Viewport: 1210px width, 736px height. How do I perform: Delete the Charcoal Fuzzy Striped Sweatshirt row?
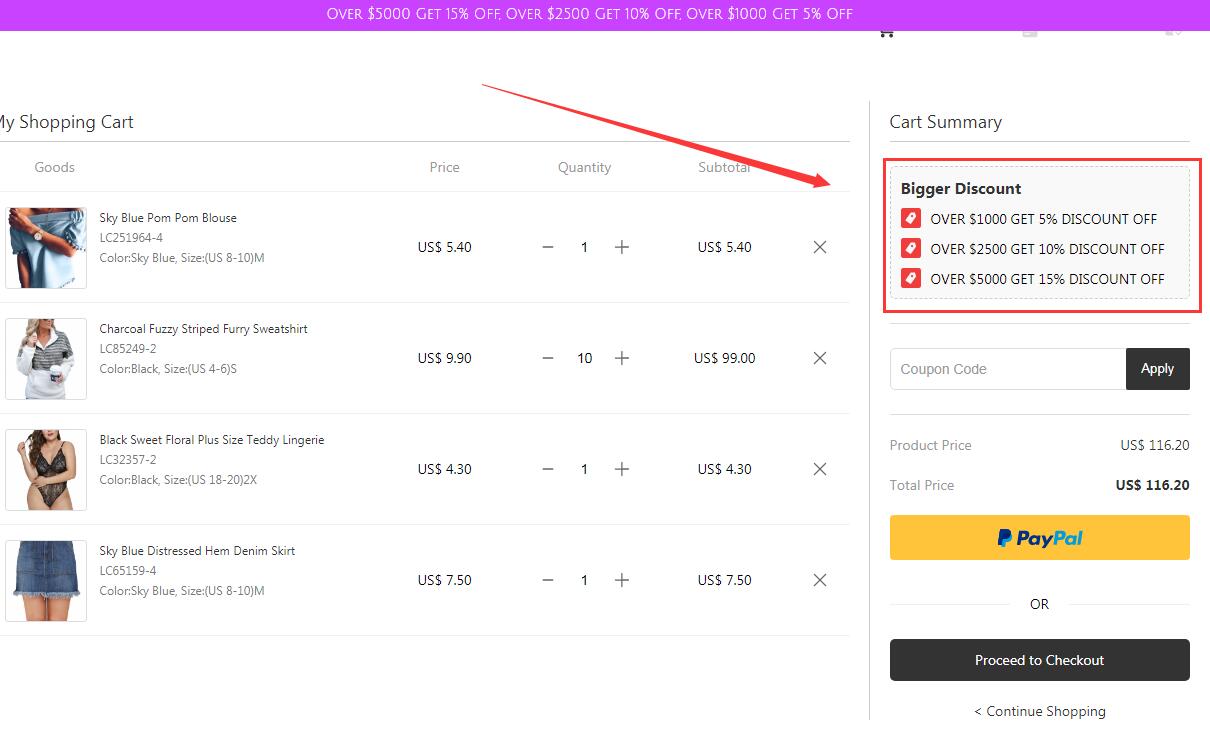pos(820,358)
